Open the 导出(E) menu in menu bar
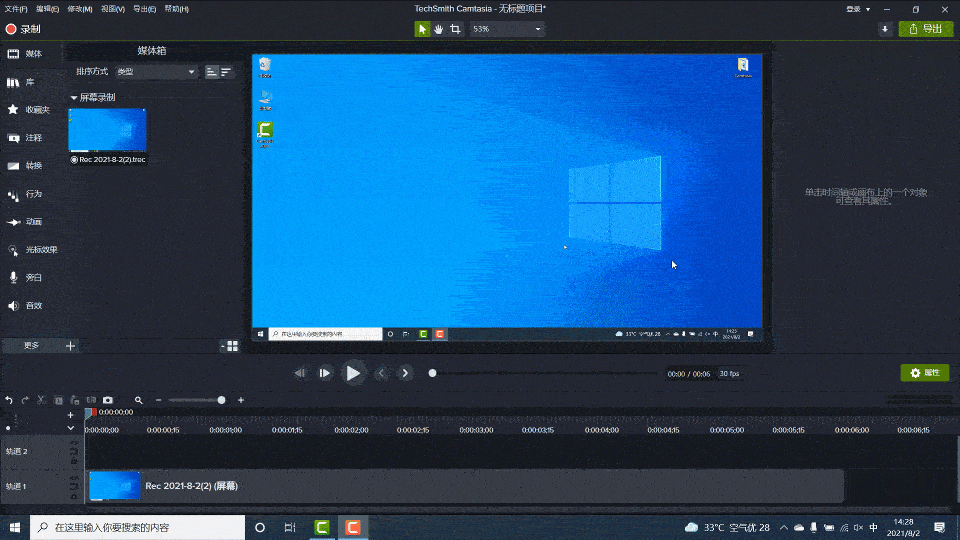The width and height of the screenshot is (960, 540). tap(144, 9)
